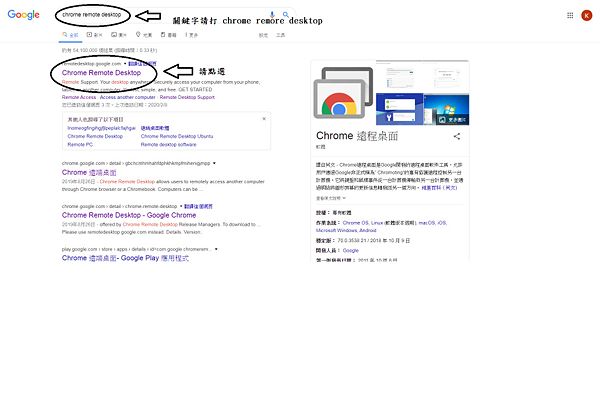Open the Remote Desktop Support sitelink
Image resolution: width=600 pixels, height=416 pixels.
[187, 97]
